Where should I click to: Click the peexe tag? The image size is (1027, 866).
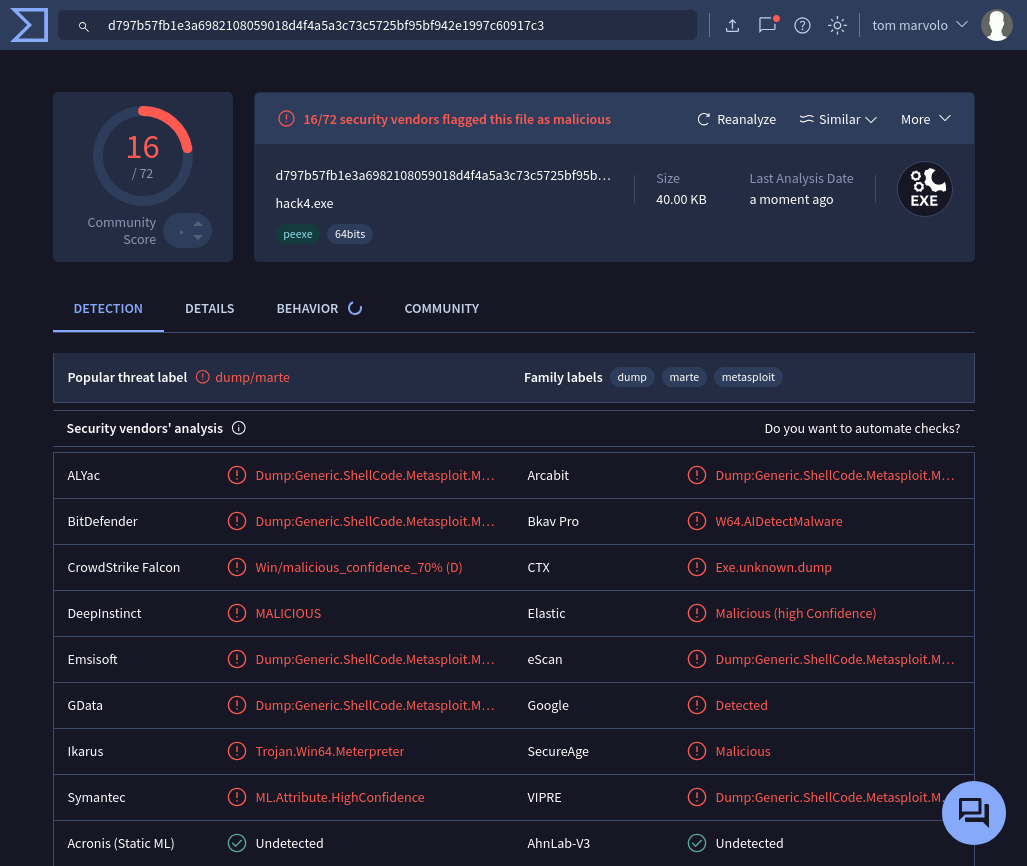(x=297, y=234)
